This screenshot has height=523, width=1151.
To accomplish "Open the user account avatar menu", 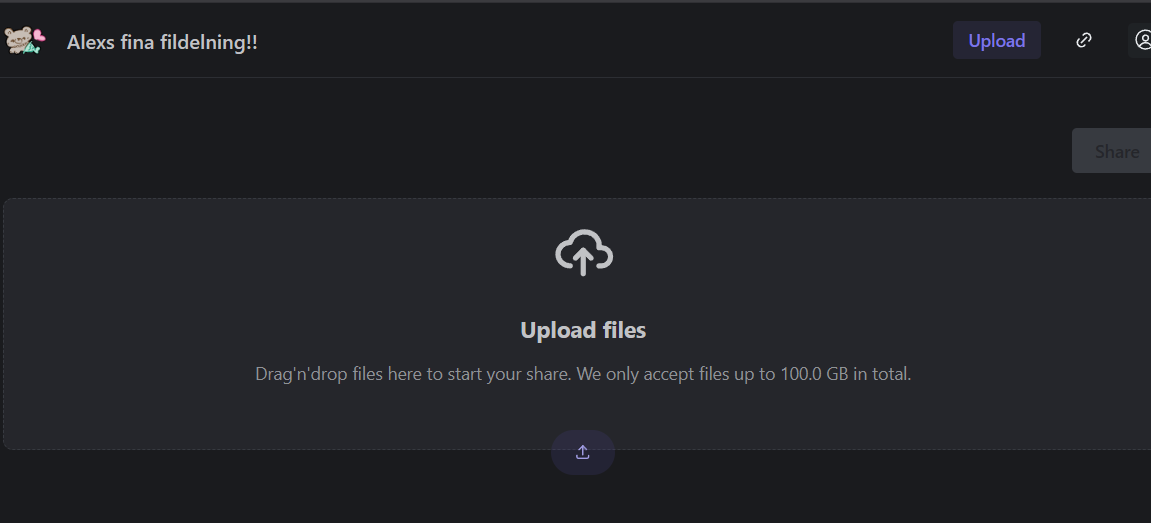I will pos(1142,40).
